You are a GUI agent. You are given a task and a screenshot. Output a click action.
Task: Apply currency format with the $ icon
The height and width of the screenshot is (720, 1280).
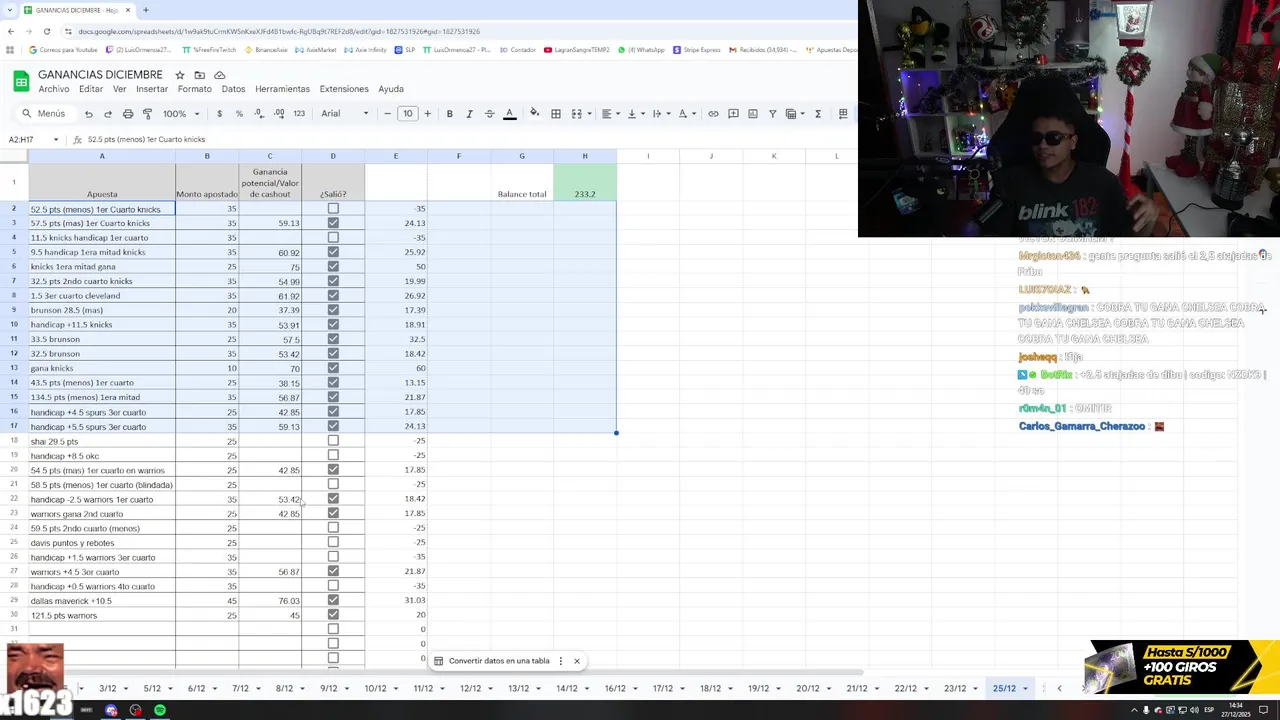(219, 114)
